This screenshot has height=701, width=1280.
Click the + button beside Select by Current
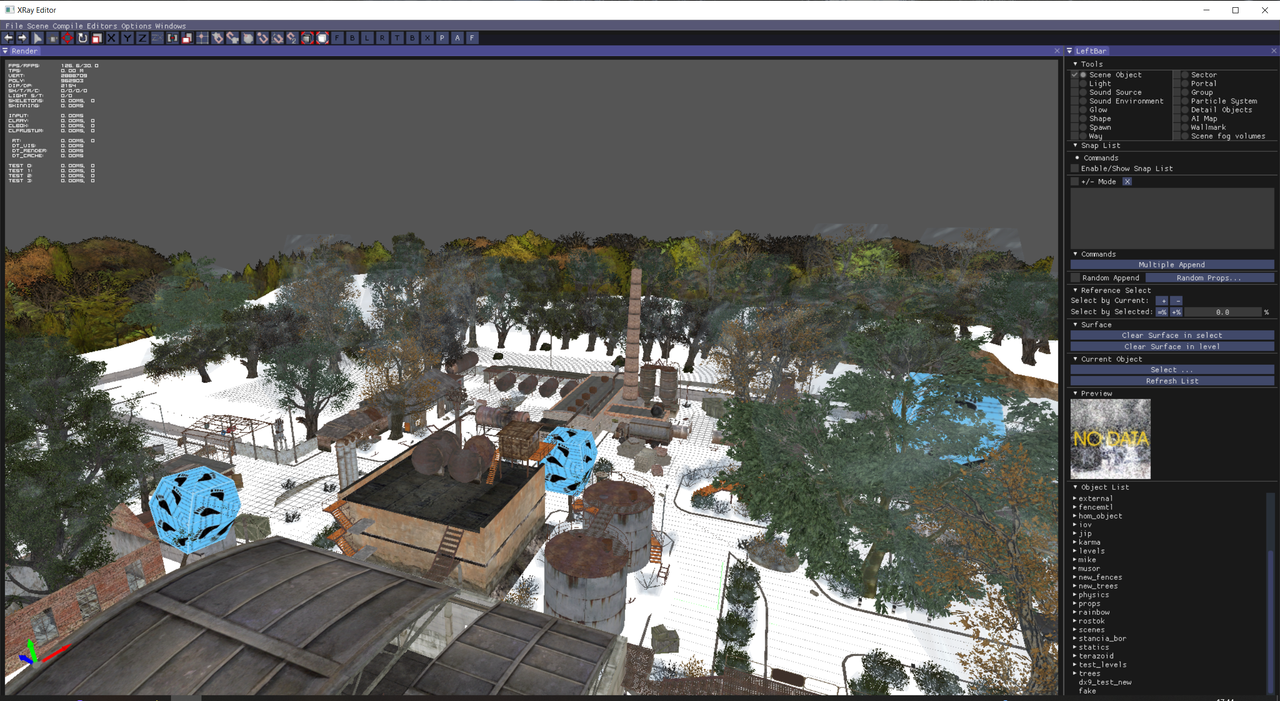1162,300
